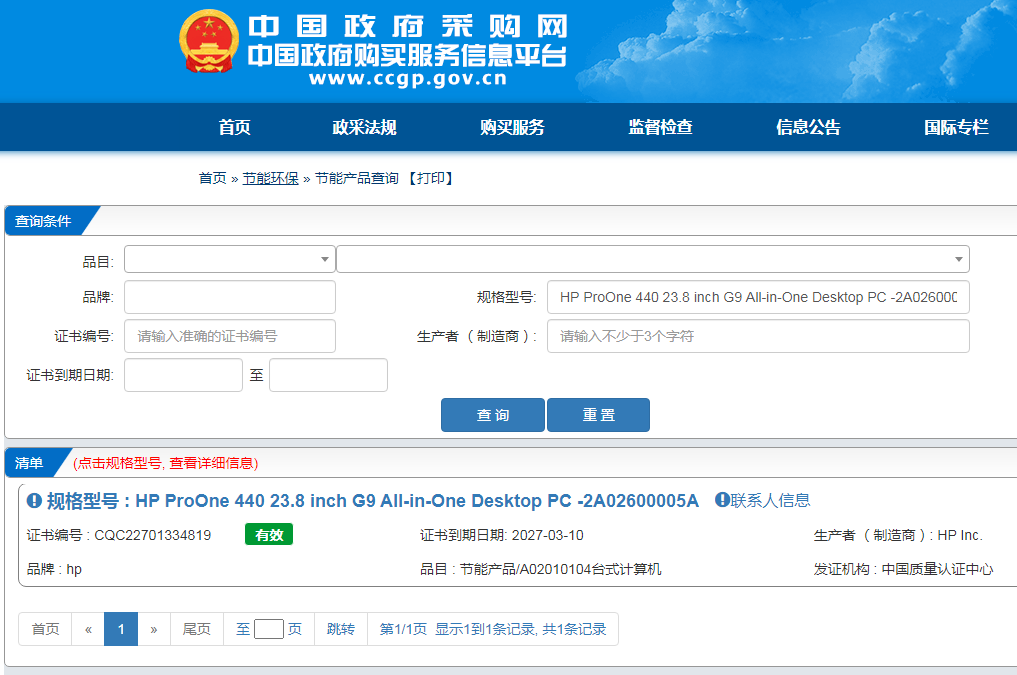Expand the wide second 品目 dropdown

pyautogui.click(x=652, y=259)
